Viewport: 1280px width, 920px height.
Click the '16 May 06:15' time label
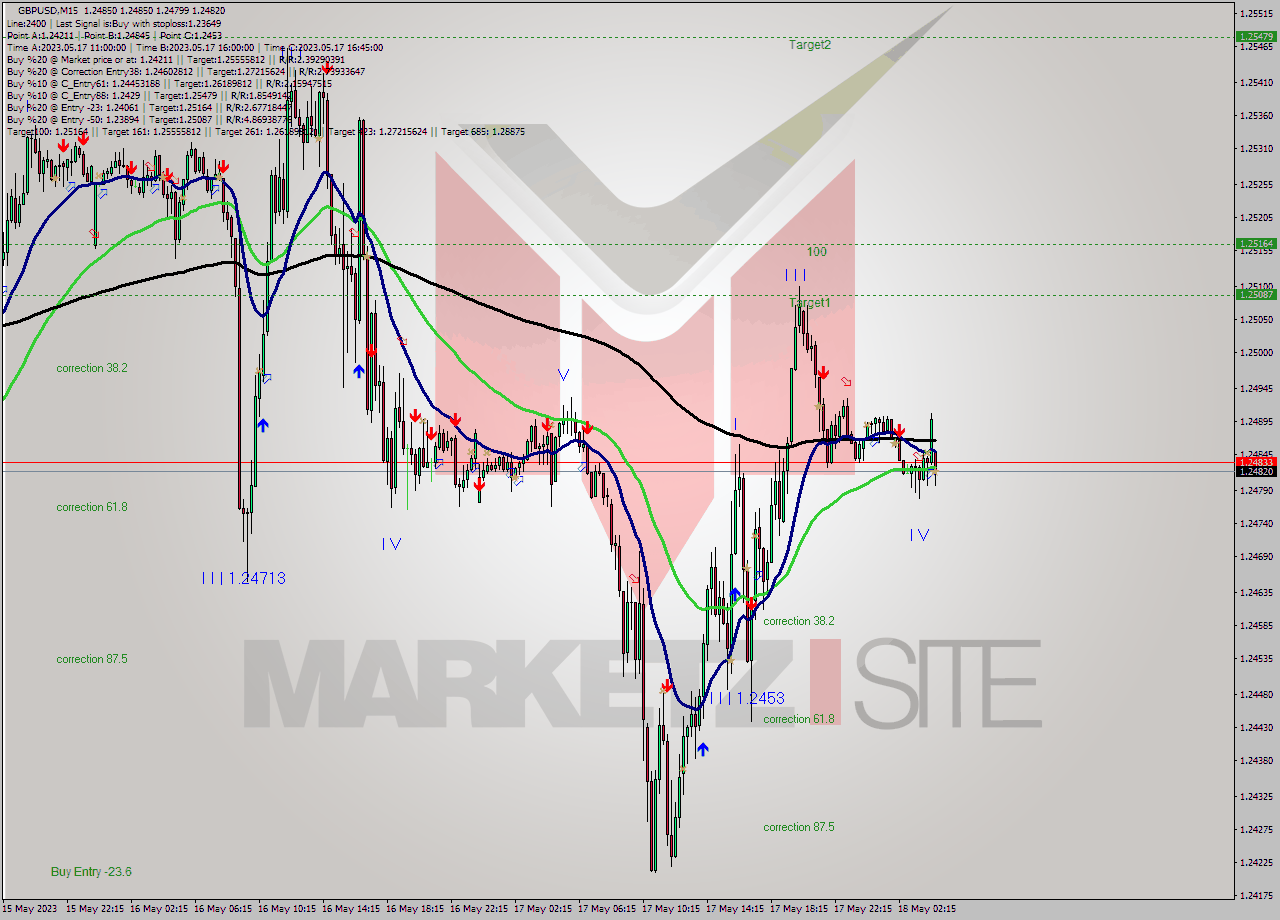coord(224,909)
